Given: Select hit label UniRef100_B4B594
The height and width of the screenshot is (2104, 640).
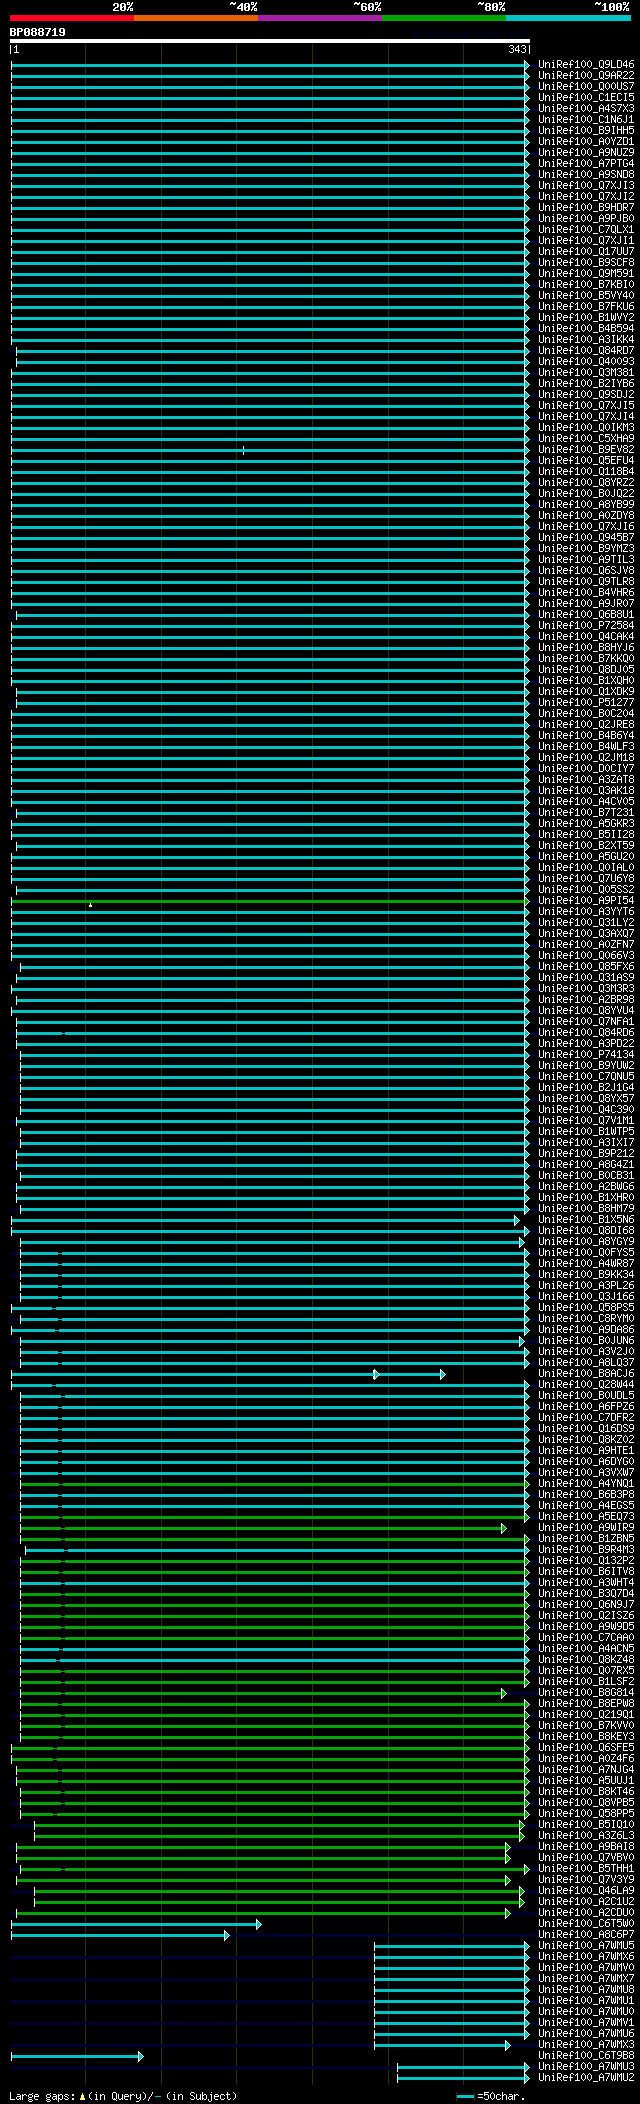Looking at the screenshot, I should click(586, 328).
